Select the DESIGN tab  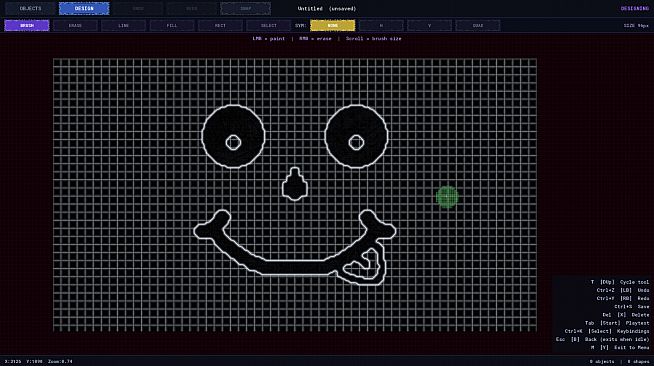84,8
